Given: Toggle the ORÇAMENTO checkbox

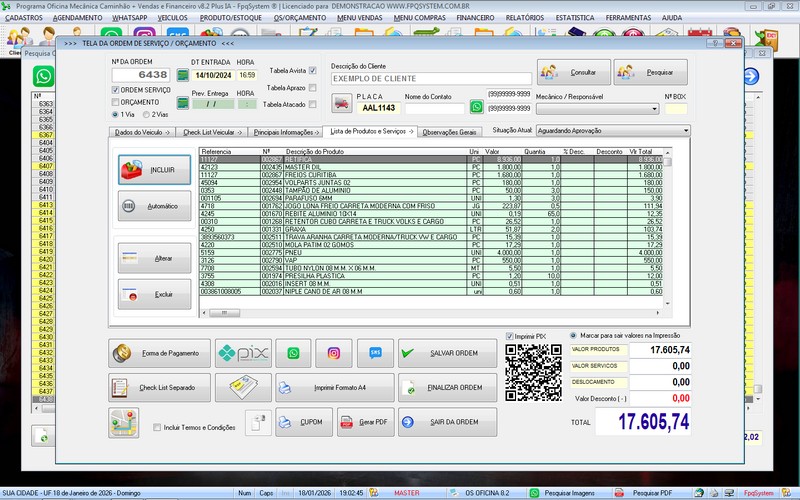Looking at the screenshot, I should [115, 102].
